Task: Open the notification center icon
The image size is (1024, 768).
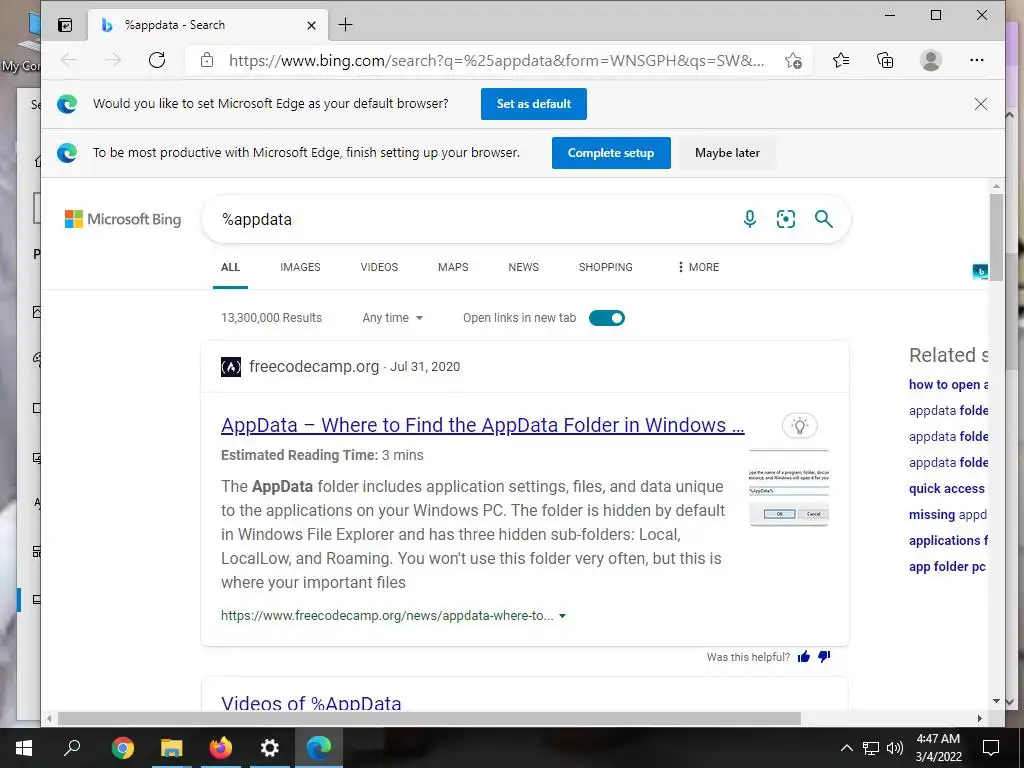Action: coord(991,748)
